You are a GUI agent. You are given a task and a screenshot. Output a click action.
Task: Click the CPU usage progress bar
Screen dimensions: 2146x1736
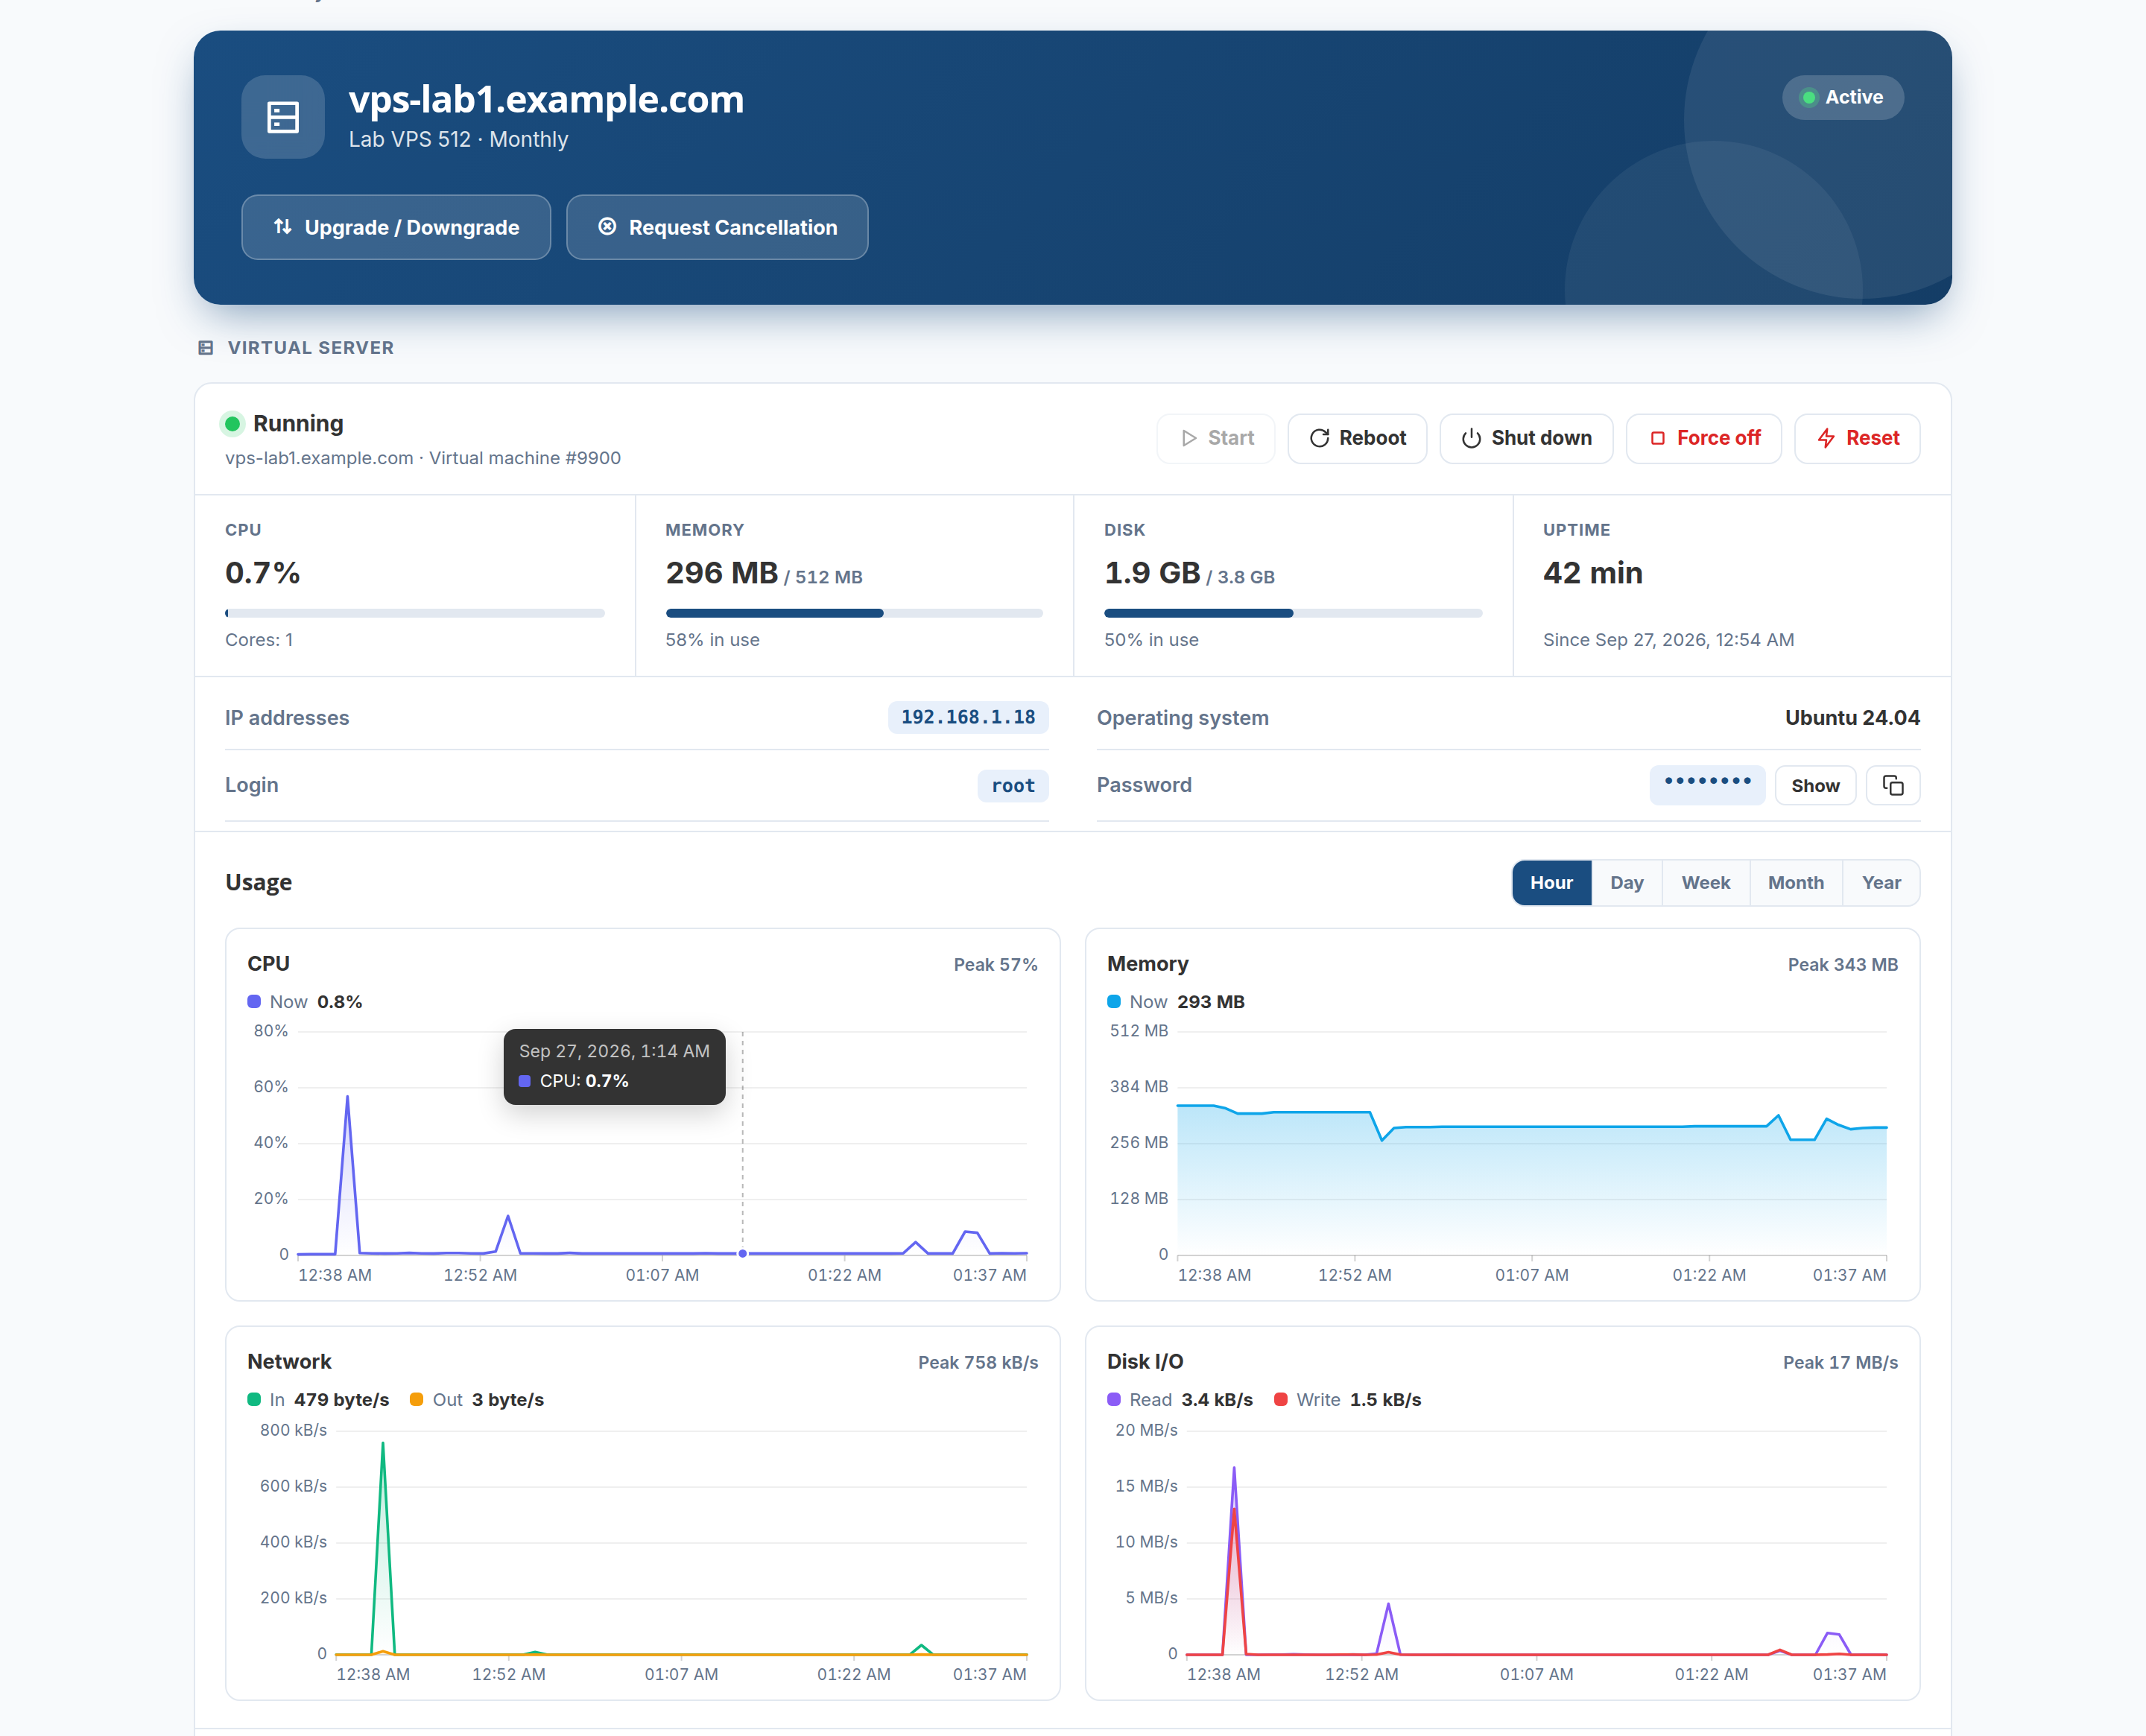[415, 613]
